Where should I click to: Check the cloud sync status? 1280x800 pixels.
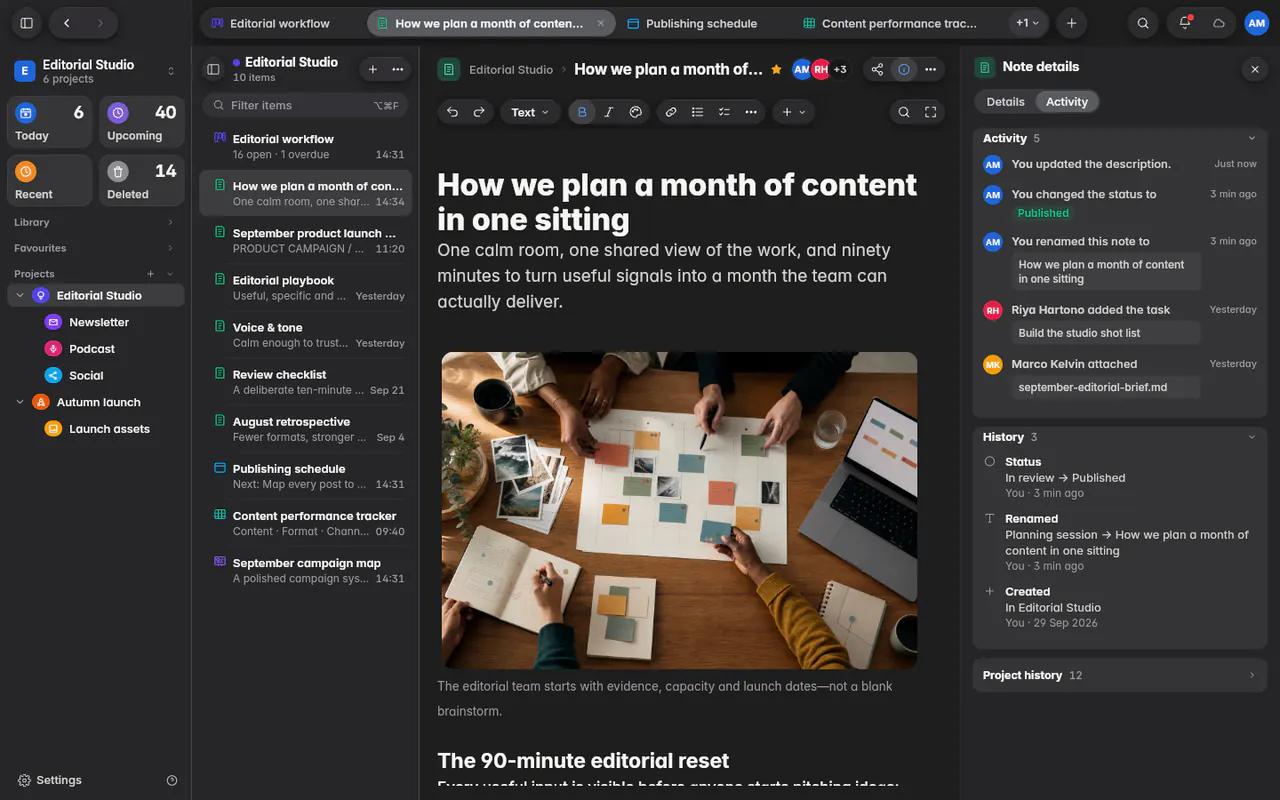click(1219, 23)
